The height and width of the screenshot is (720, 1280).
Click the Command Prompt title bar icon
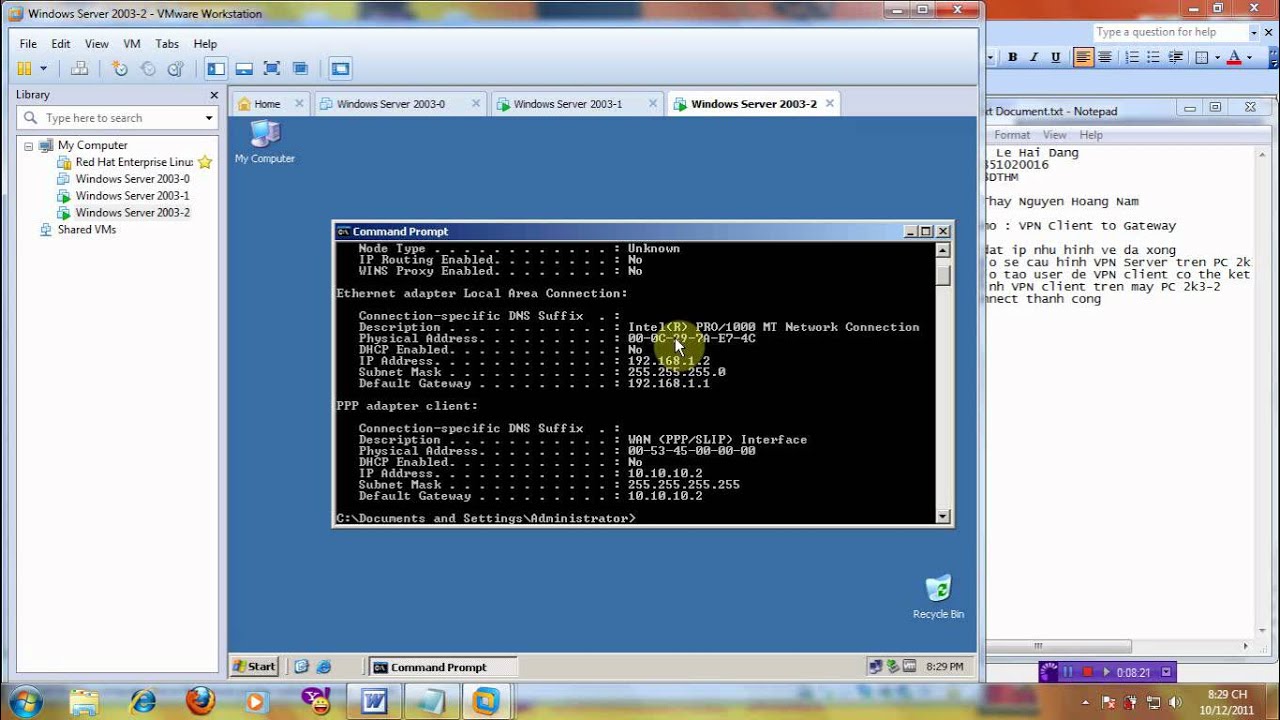(343, 231)
